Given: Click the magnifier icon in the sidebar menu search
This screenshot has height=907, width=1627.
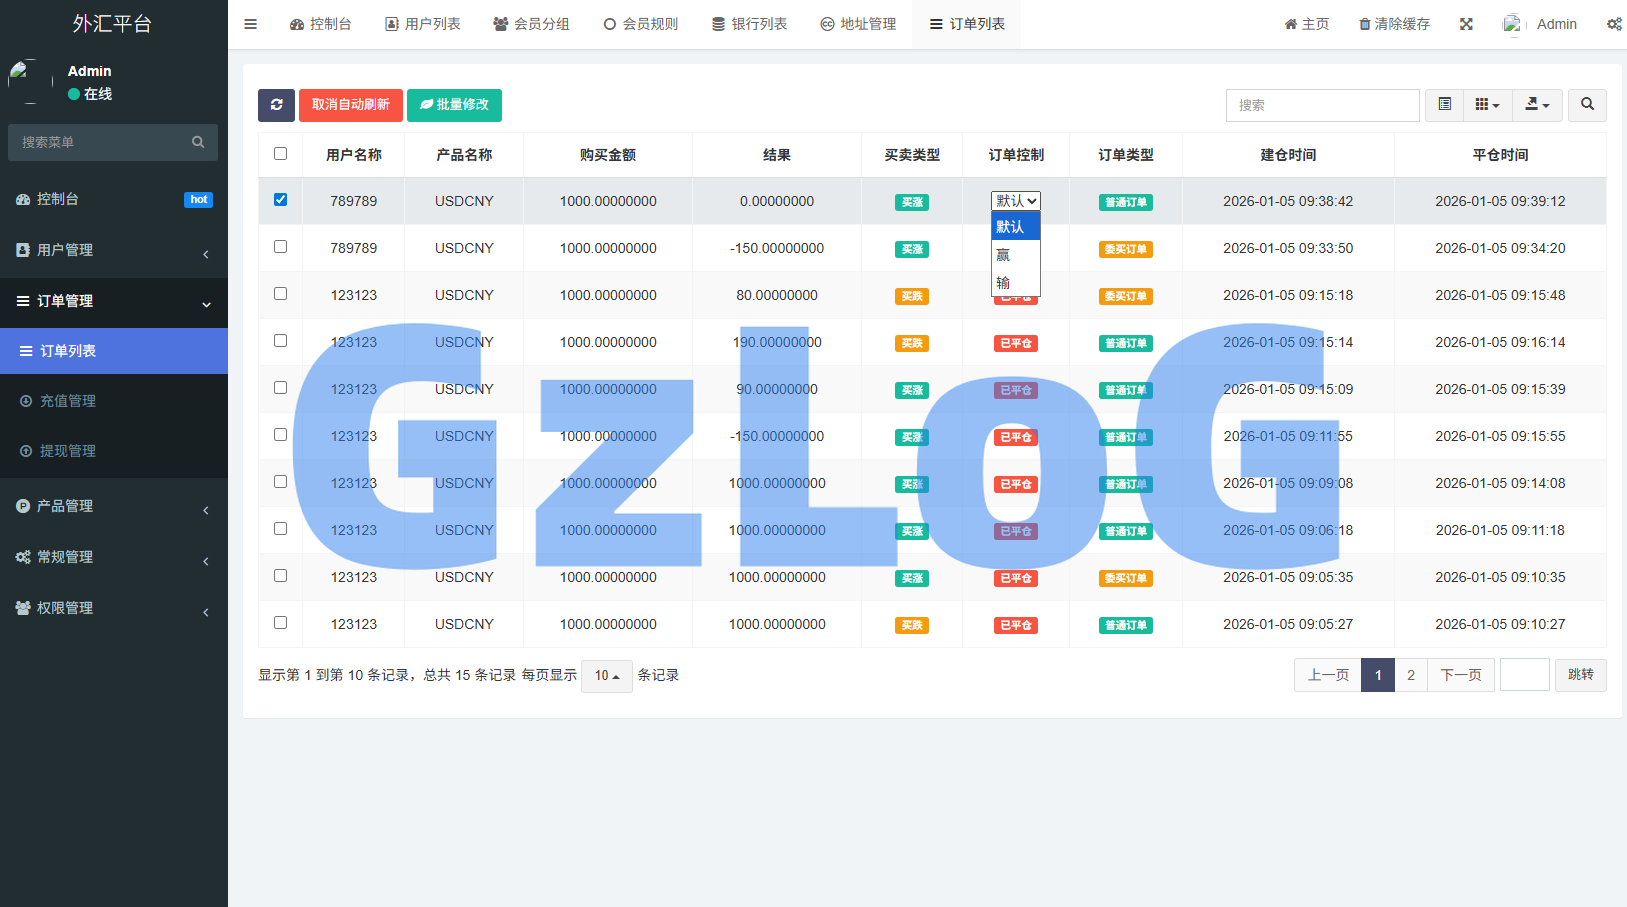Looking at the screenshot, I should coord(198,142).
